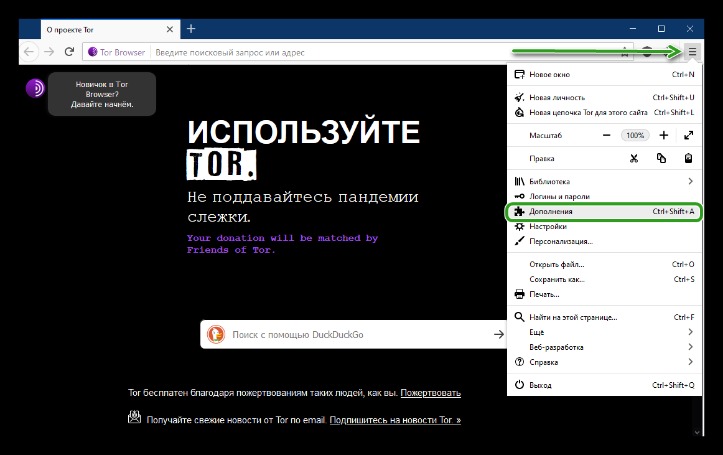Click the purple Tor onion logo icon

click(36, 88)
